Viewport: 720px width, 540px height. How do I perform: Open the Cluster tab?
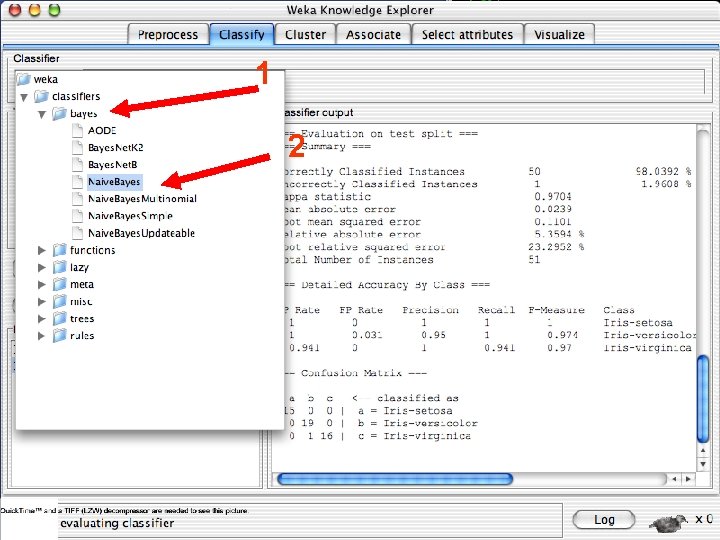pos(305,35)
